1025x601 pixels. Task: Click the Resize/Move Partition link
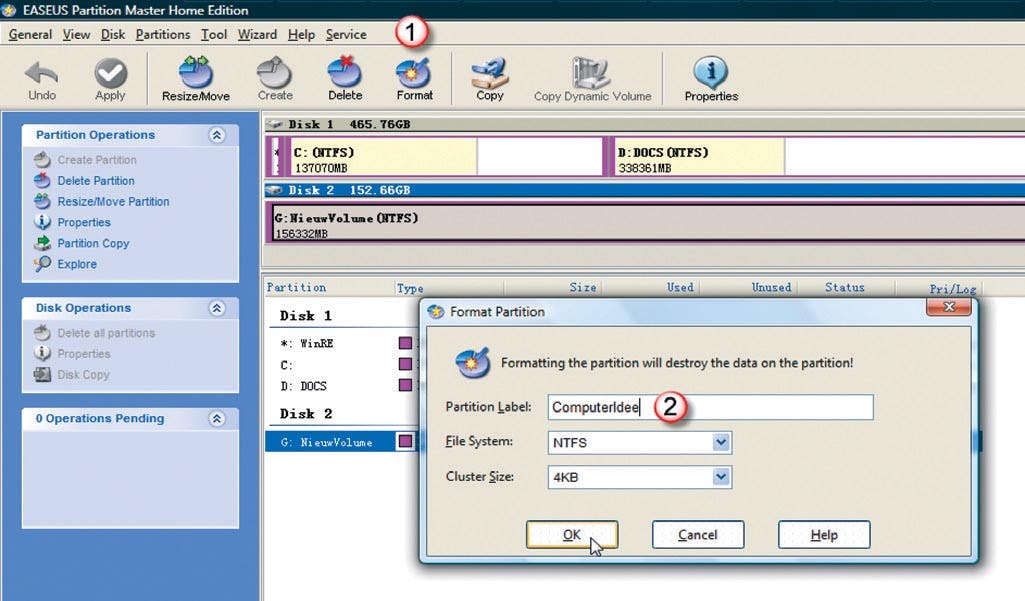[113, 201]
